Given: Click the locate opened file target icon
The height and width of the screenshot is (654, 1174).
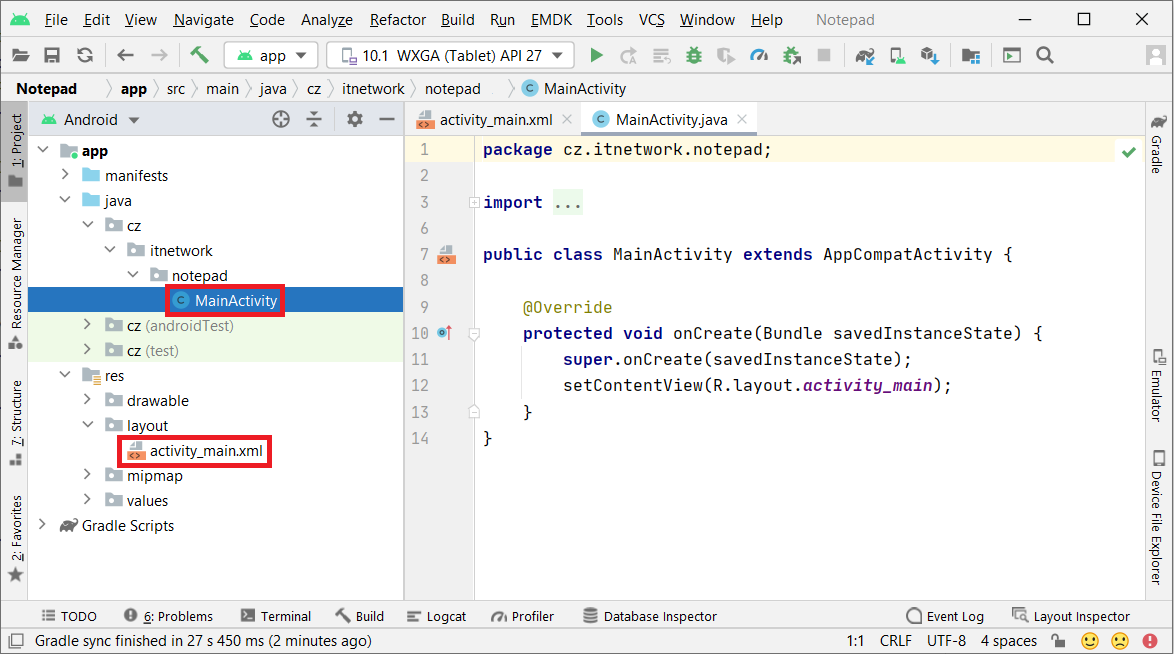Looking at the screenshot, I should point(281,120).
